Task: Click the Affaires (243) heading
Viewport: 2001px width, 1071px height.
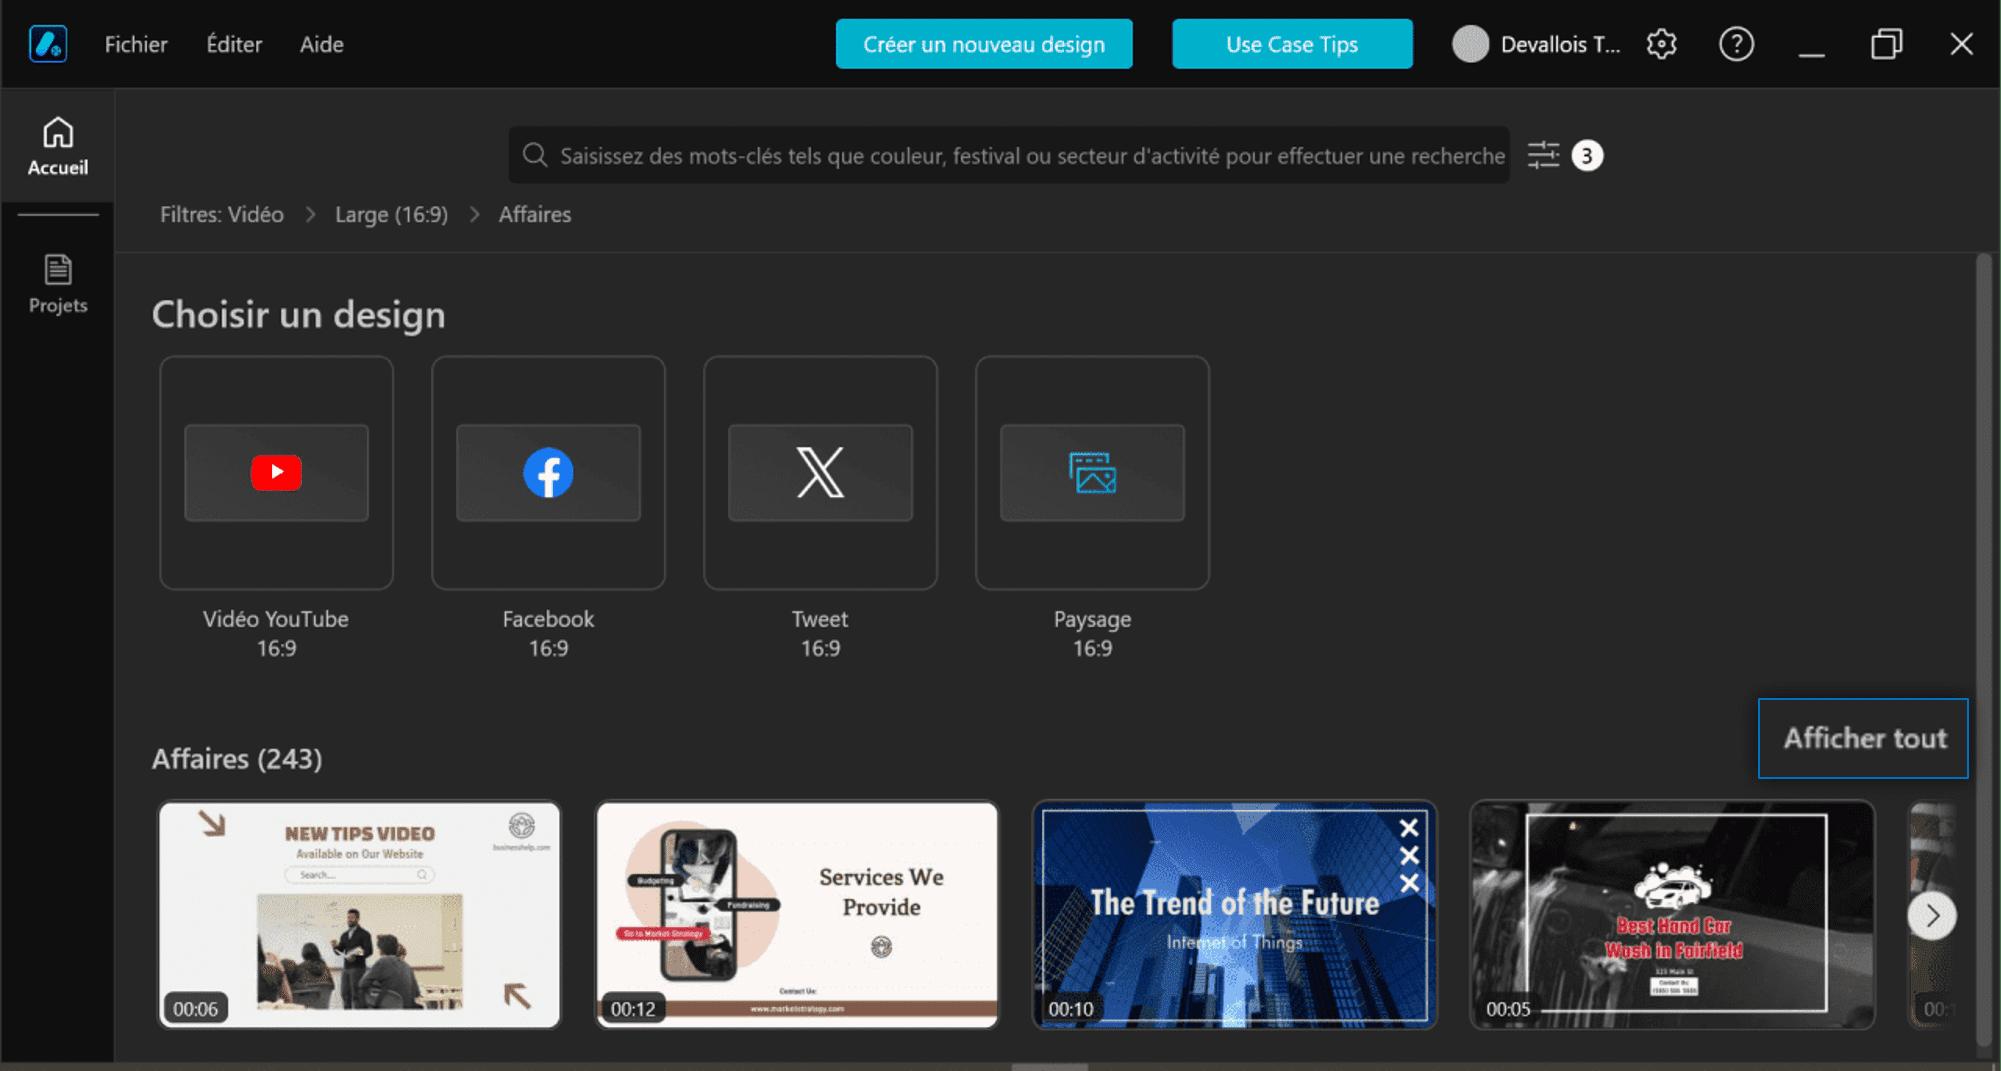Action: [237, 758]
